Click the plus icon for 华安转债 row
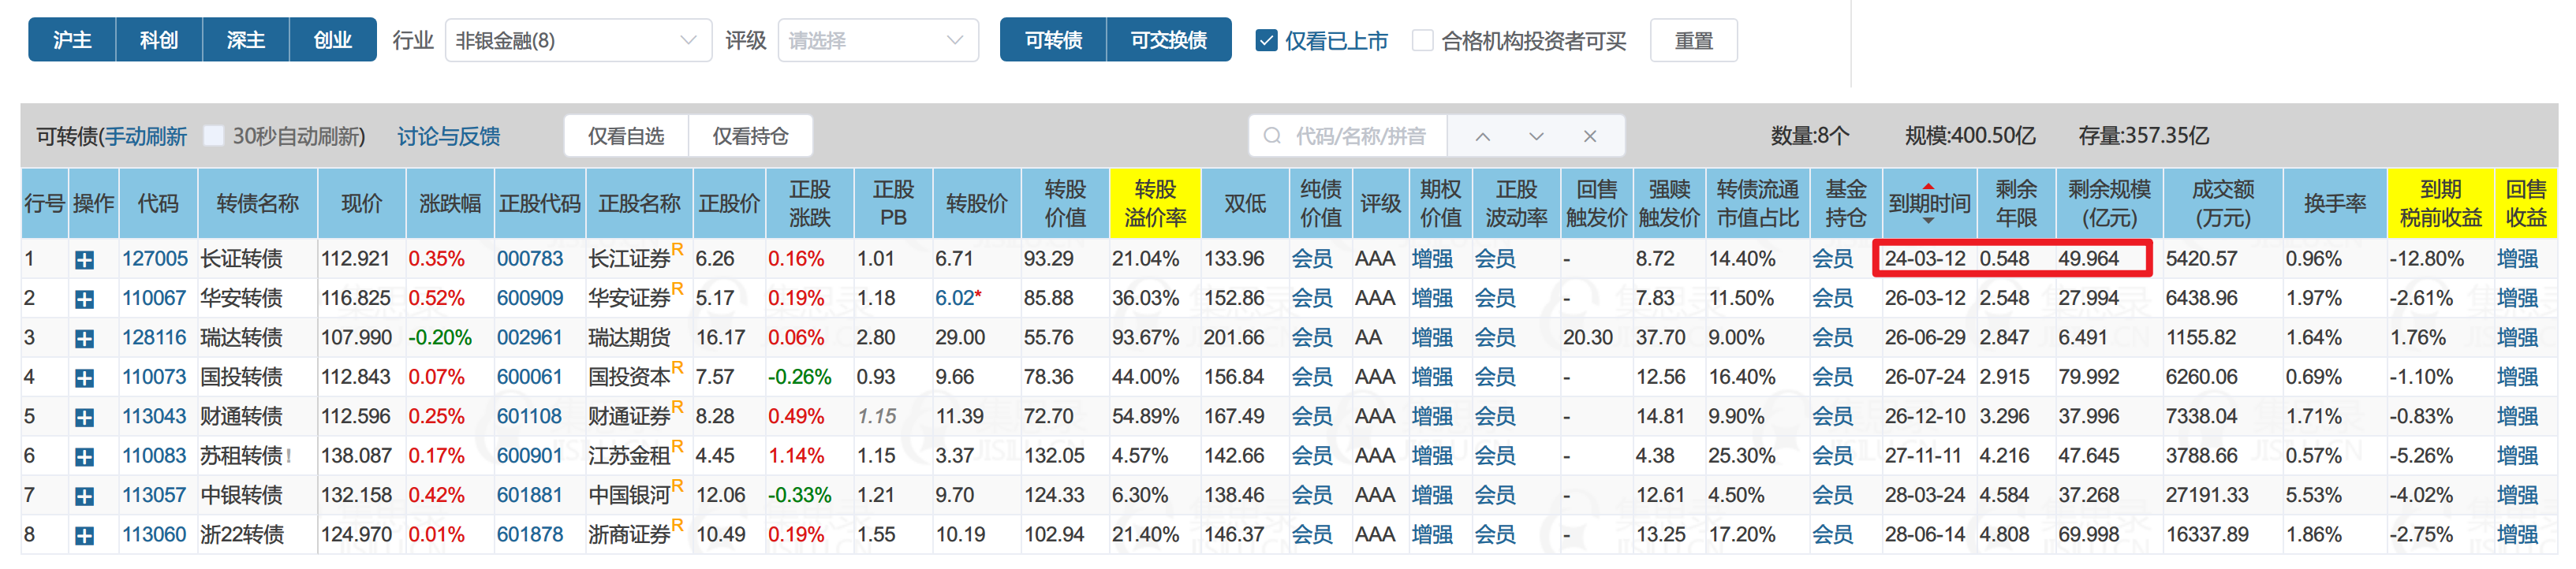This screenshot has height=569, width=2576. click(x=85, y=299)
